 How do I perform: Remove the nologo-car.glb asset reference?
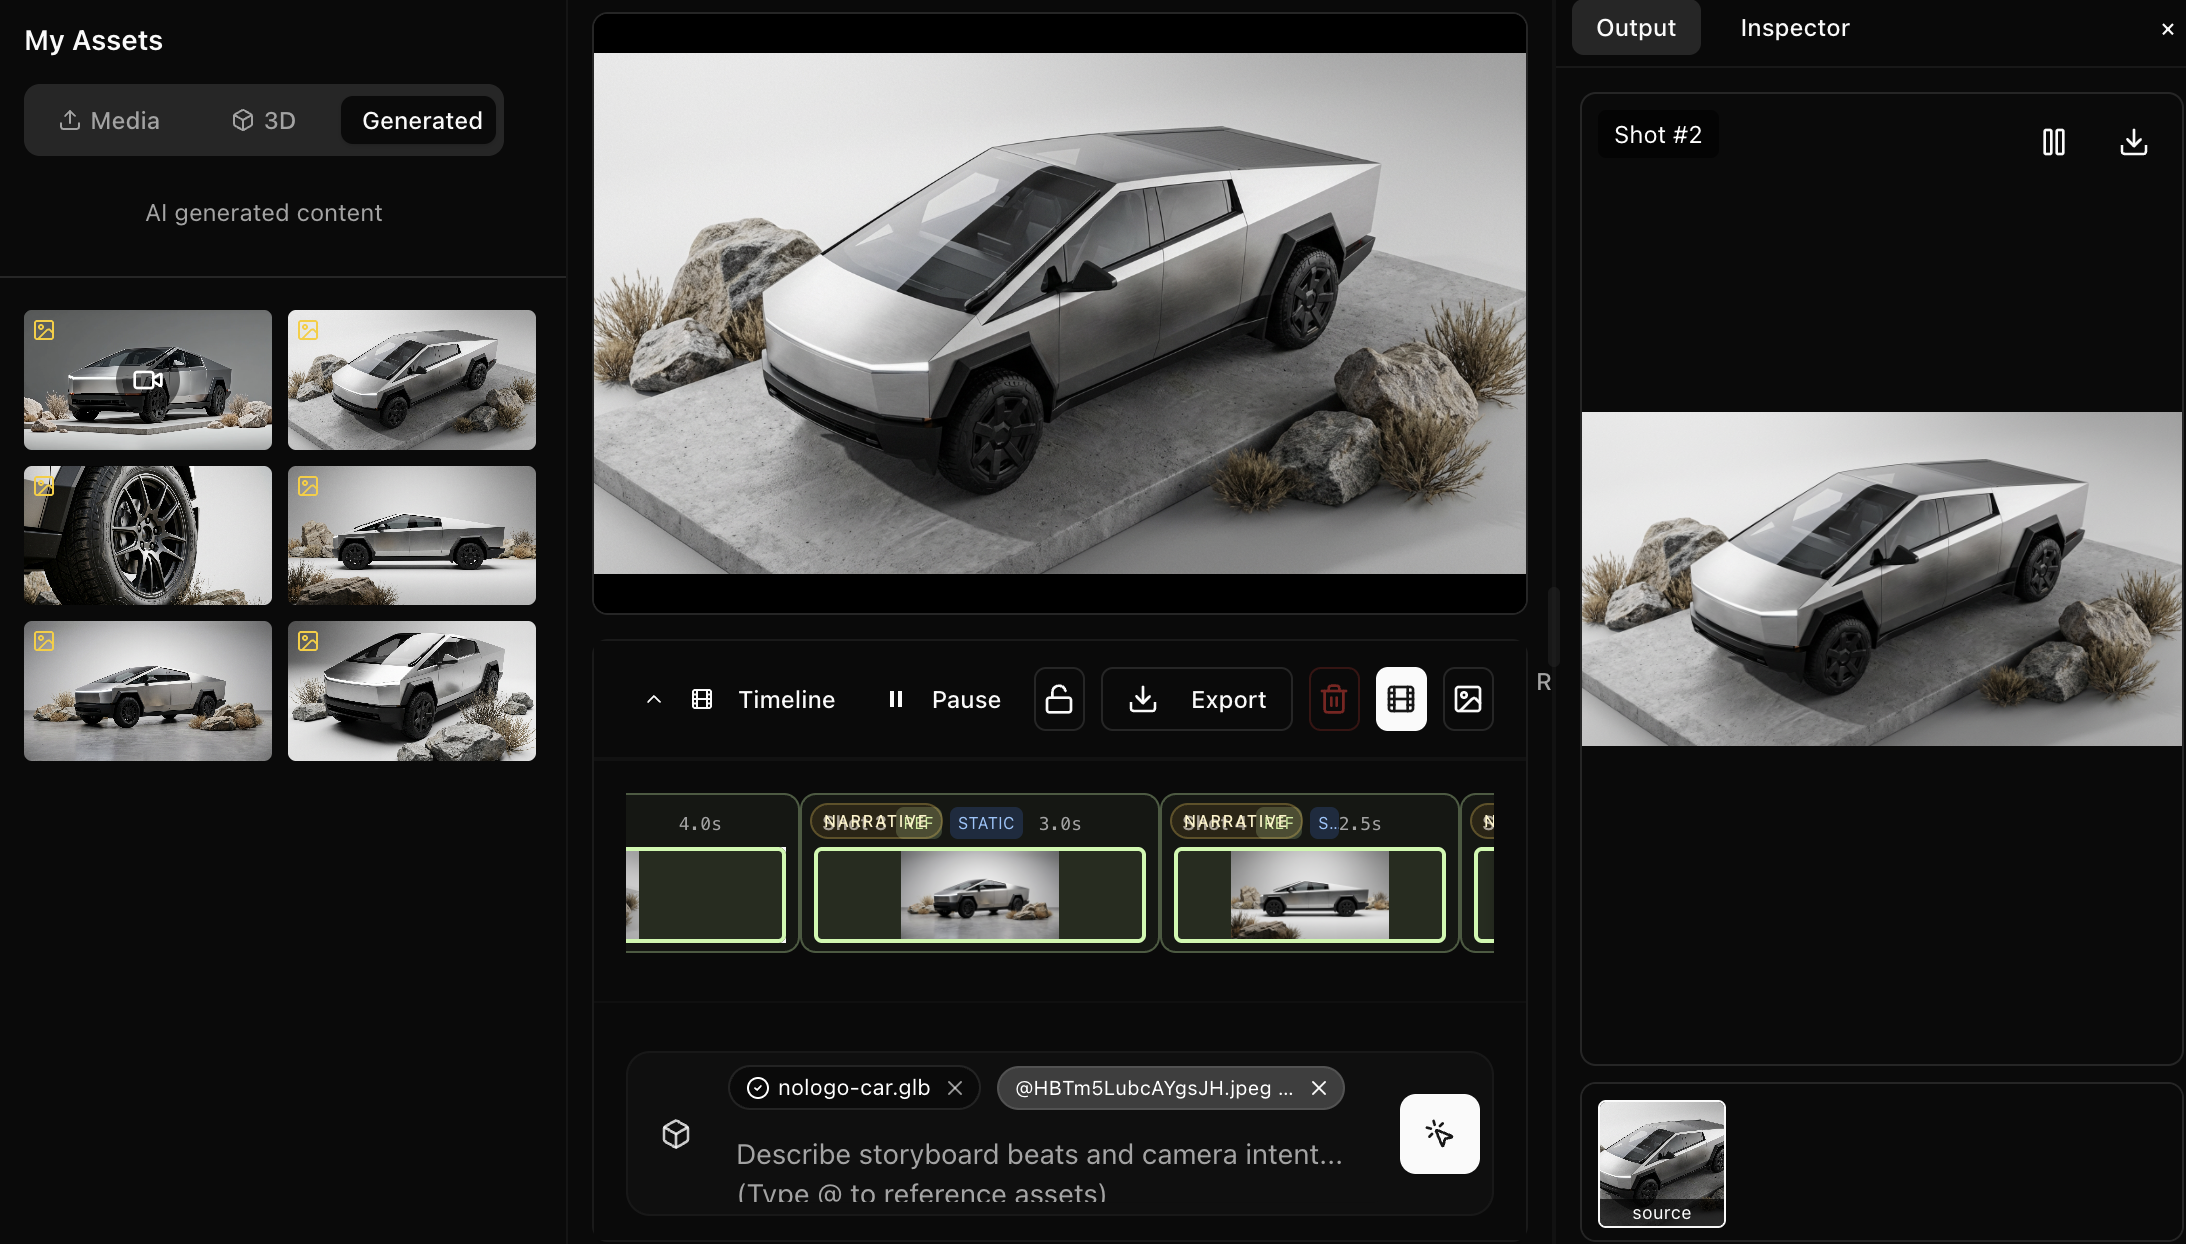click(x=954, y=1088)
